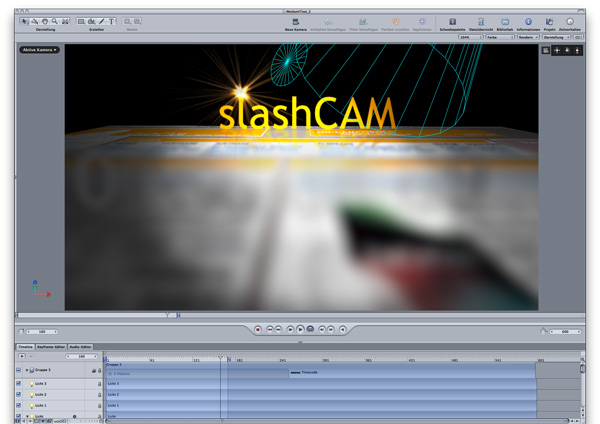Click the Filter hinzufügen icon
This screenshot has height=424, width=600.
pyautogui.click(x=363, y=22)
